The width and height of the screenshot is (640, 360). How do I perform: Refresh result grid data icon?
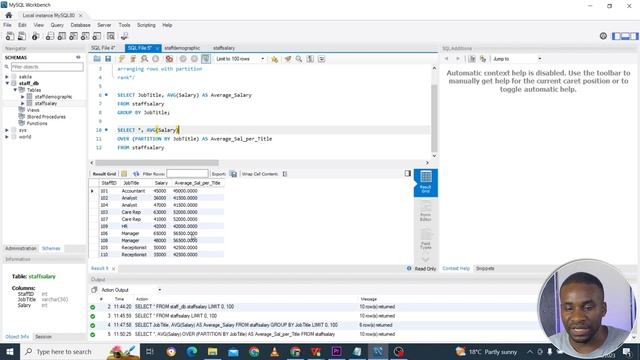(136, 174)
